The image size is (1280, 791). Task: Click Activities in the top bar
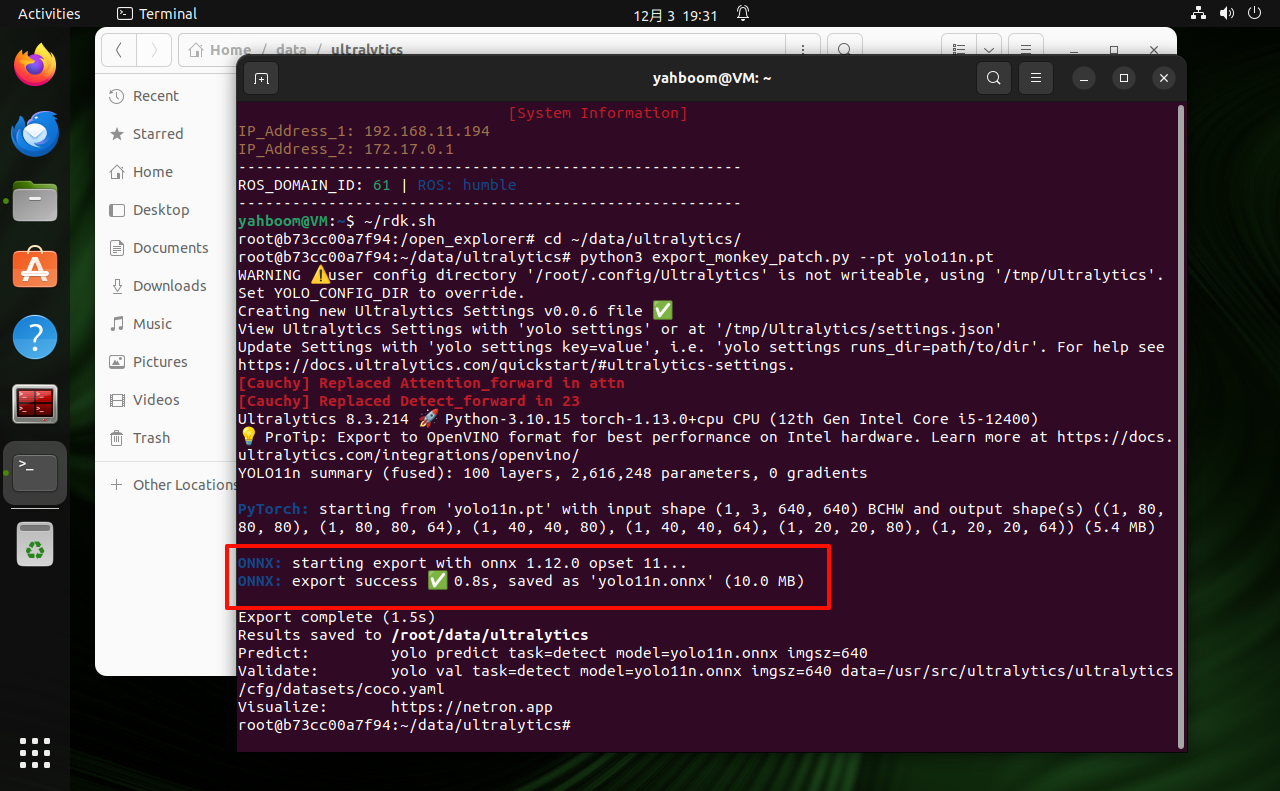(49, 14)
